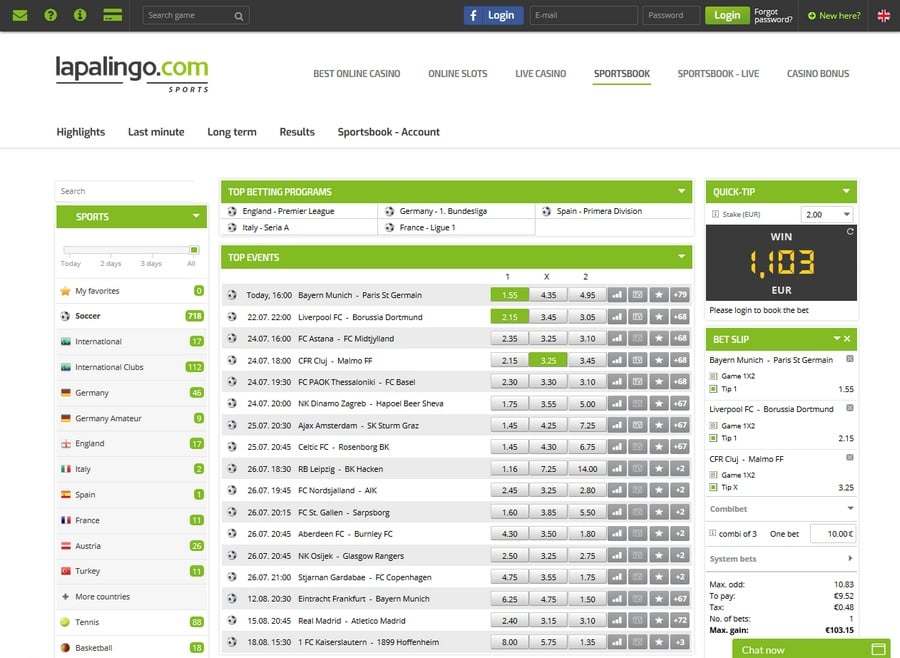Open statistics icon for Bayern Munich - Paris St Germain
The height and width of the screenshot is (658, 900).
[x=617, y=295]
